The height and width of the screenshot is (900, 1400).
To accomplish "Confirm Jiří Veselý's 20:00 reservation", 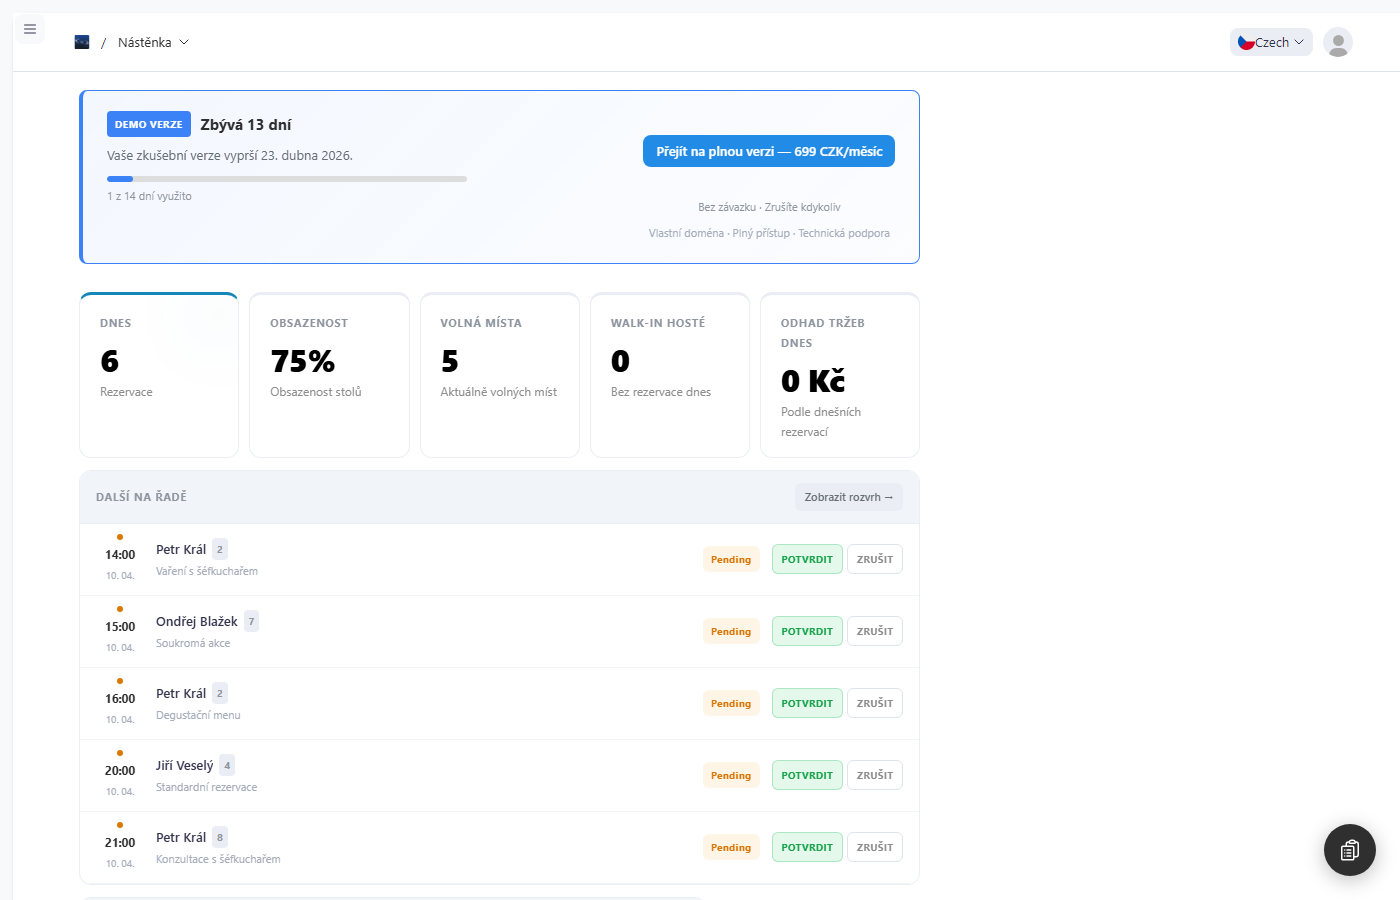I will 806,776.
